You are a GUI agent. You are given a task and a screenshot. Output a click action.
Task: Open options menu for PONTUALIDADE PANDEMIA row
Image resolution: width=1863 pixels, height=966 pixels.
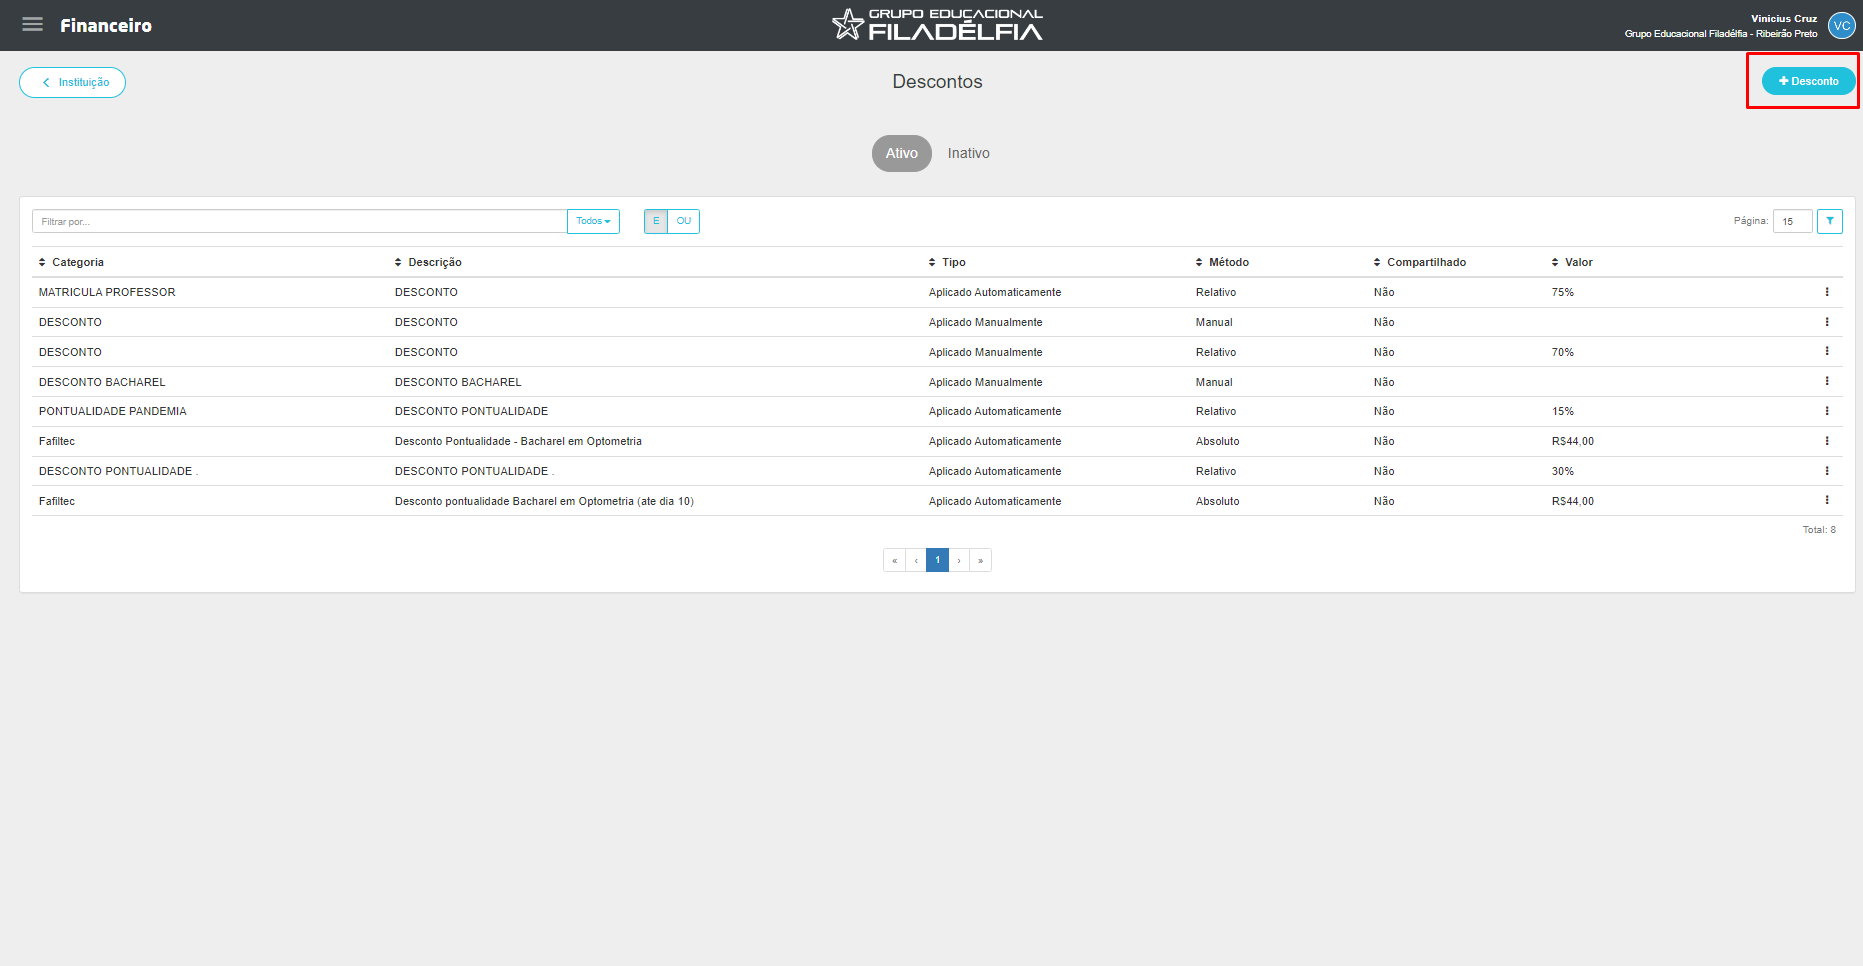tap(1826, 411)
